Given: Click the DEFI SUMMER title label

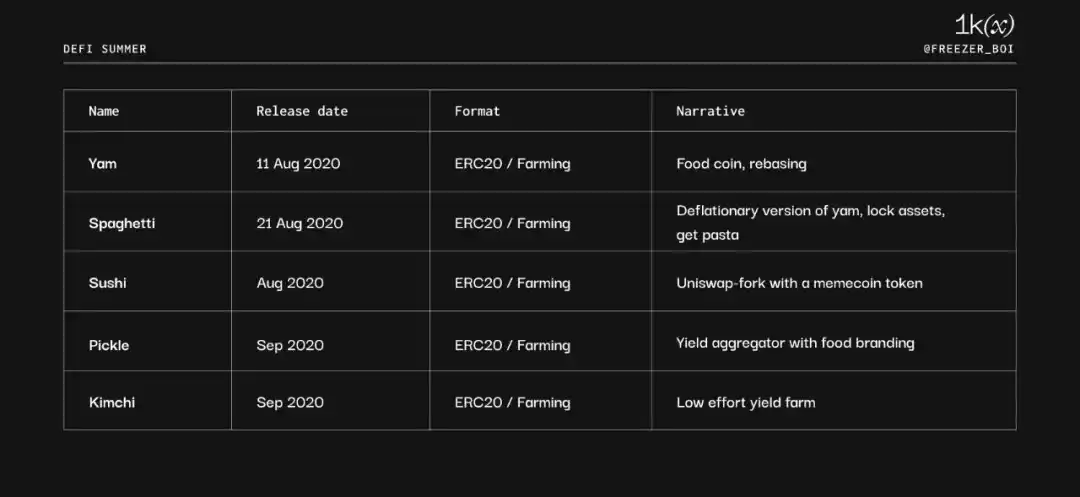Looking at the screenshot, I should [105, 49].
